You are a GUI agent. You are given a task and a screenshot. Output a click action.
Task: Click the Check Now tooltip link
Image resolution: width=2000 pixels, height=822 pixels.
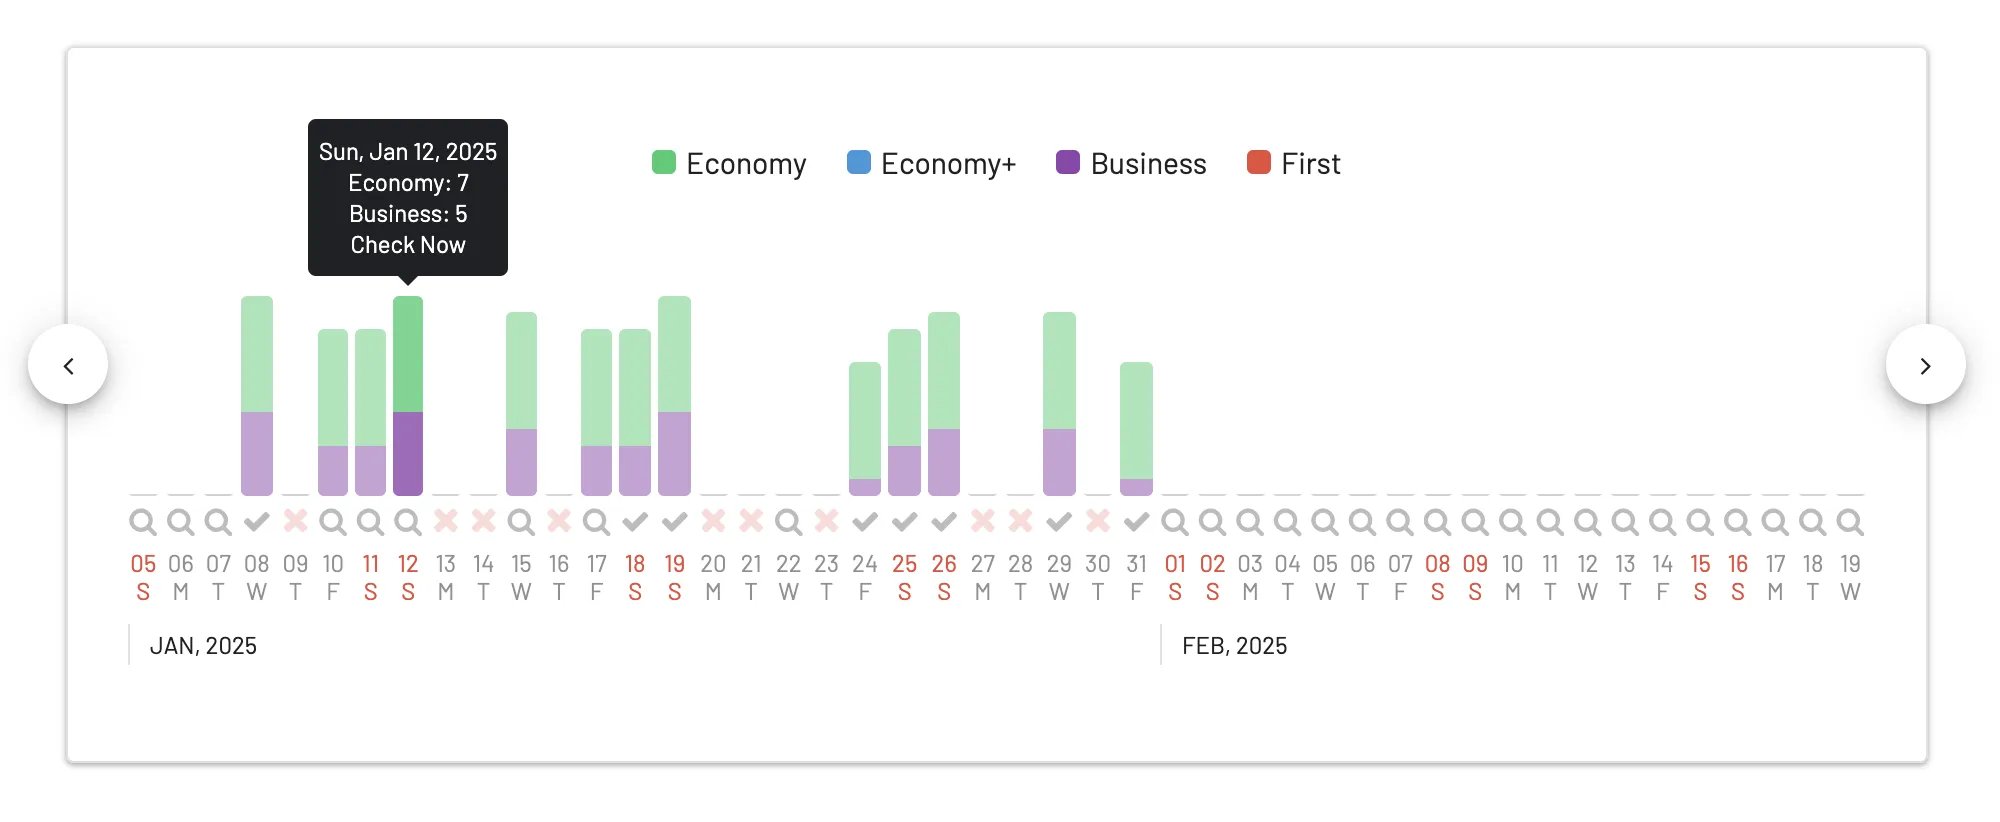tap(408, 245)
